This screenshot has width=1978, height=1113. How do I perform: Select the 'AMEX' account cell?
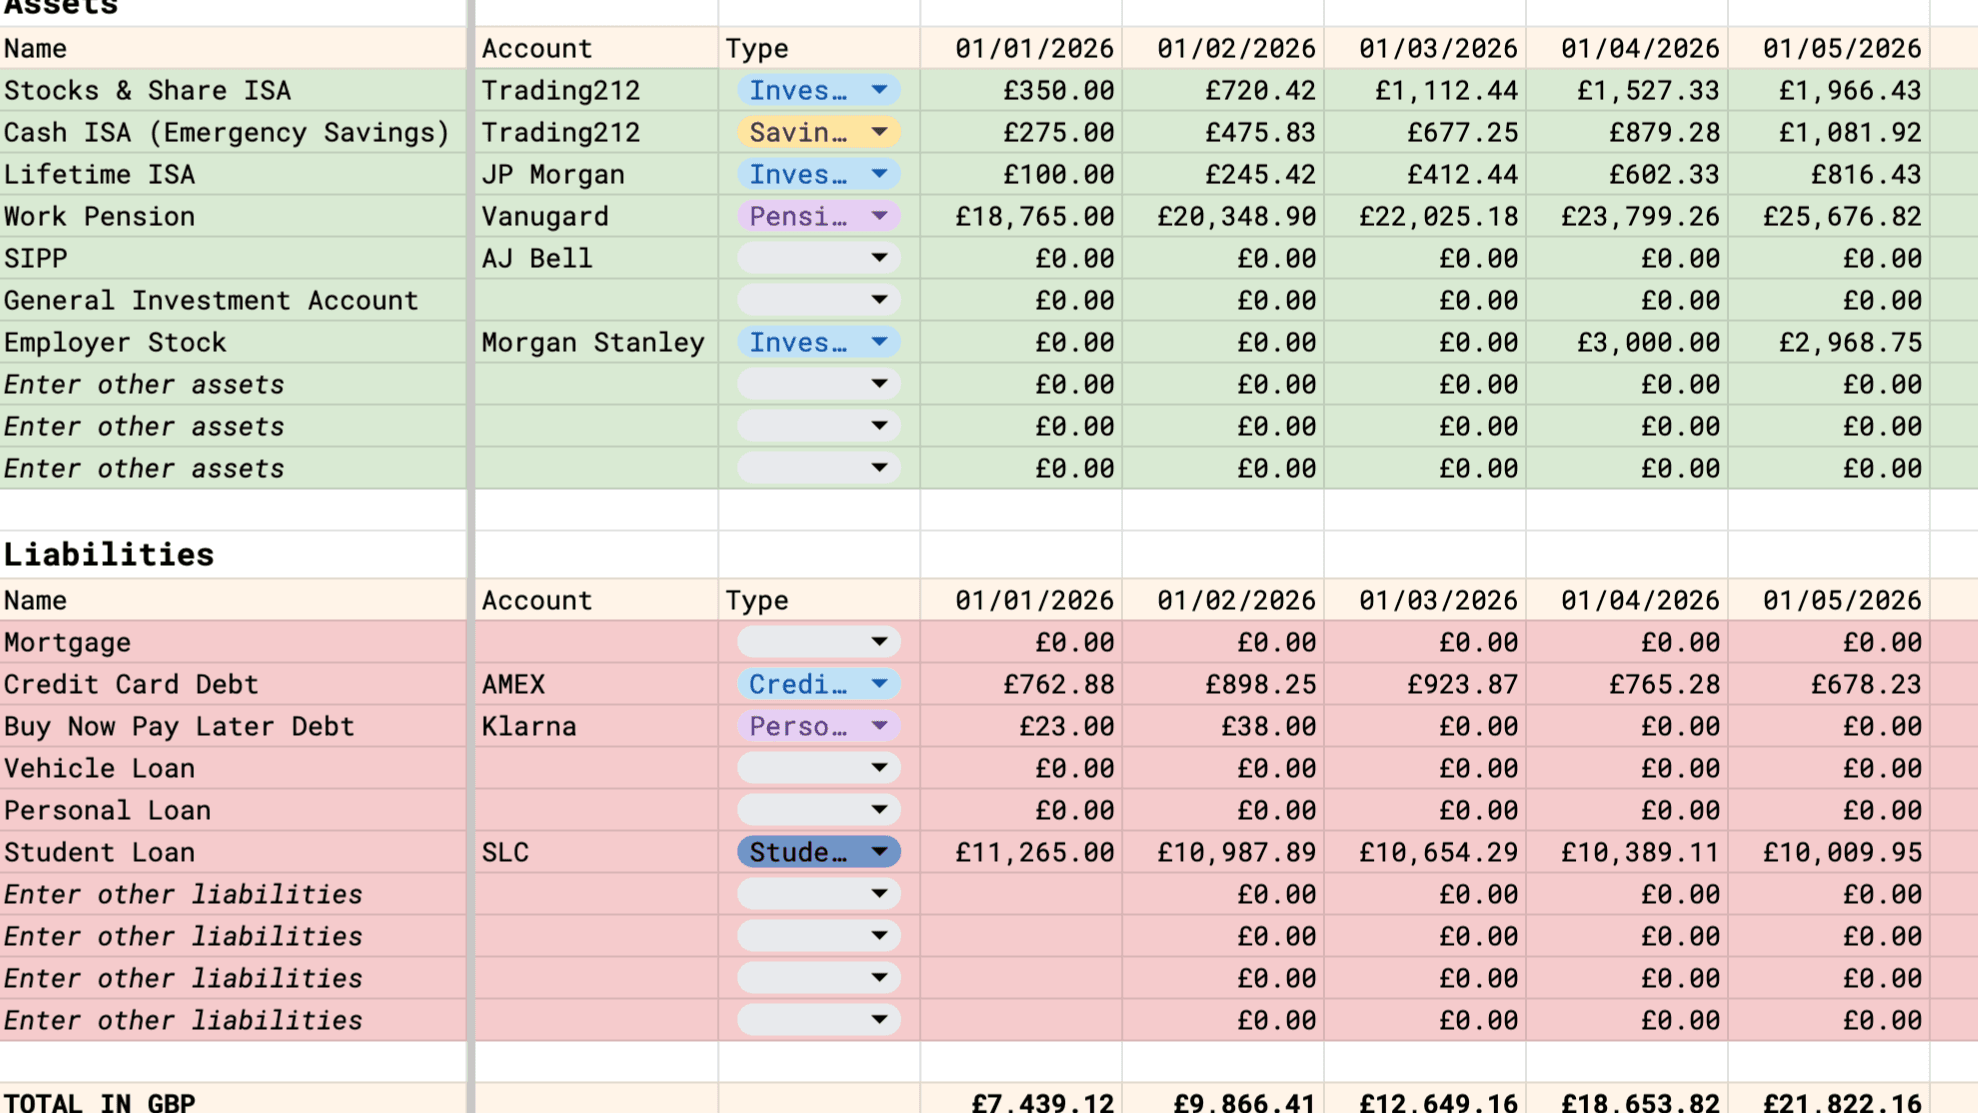[596, 684]
